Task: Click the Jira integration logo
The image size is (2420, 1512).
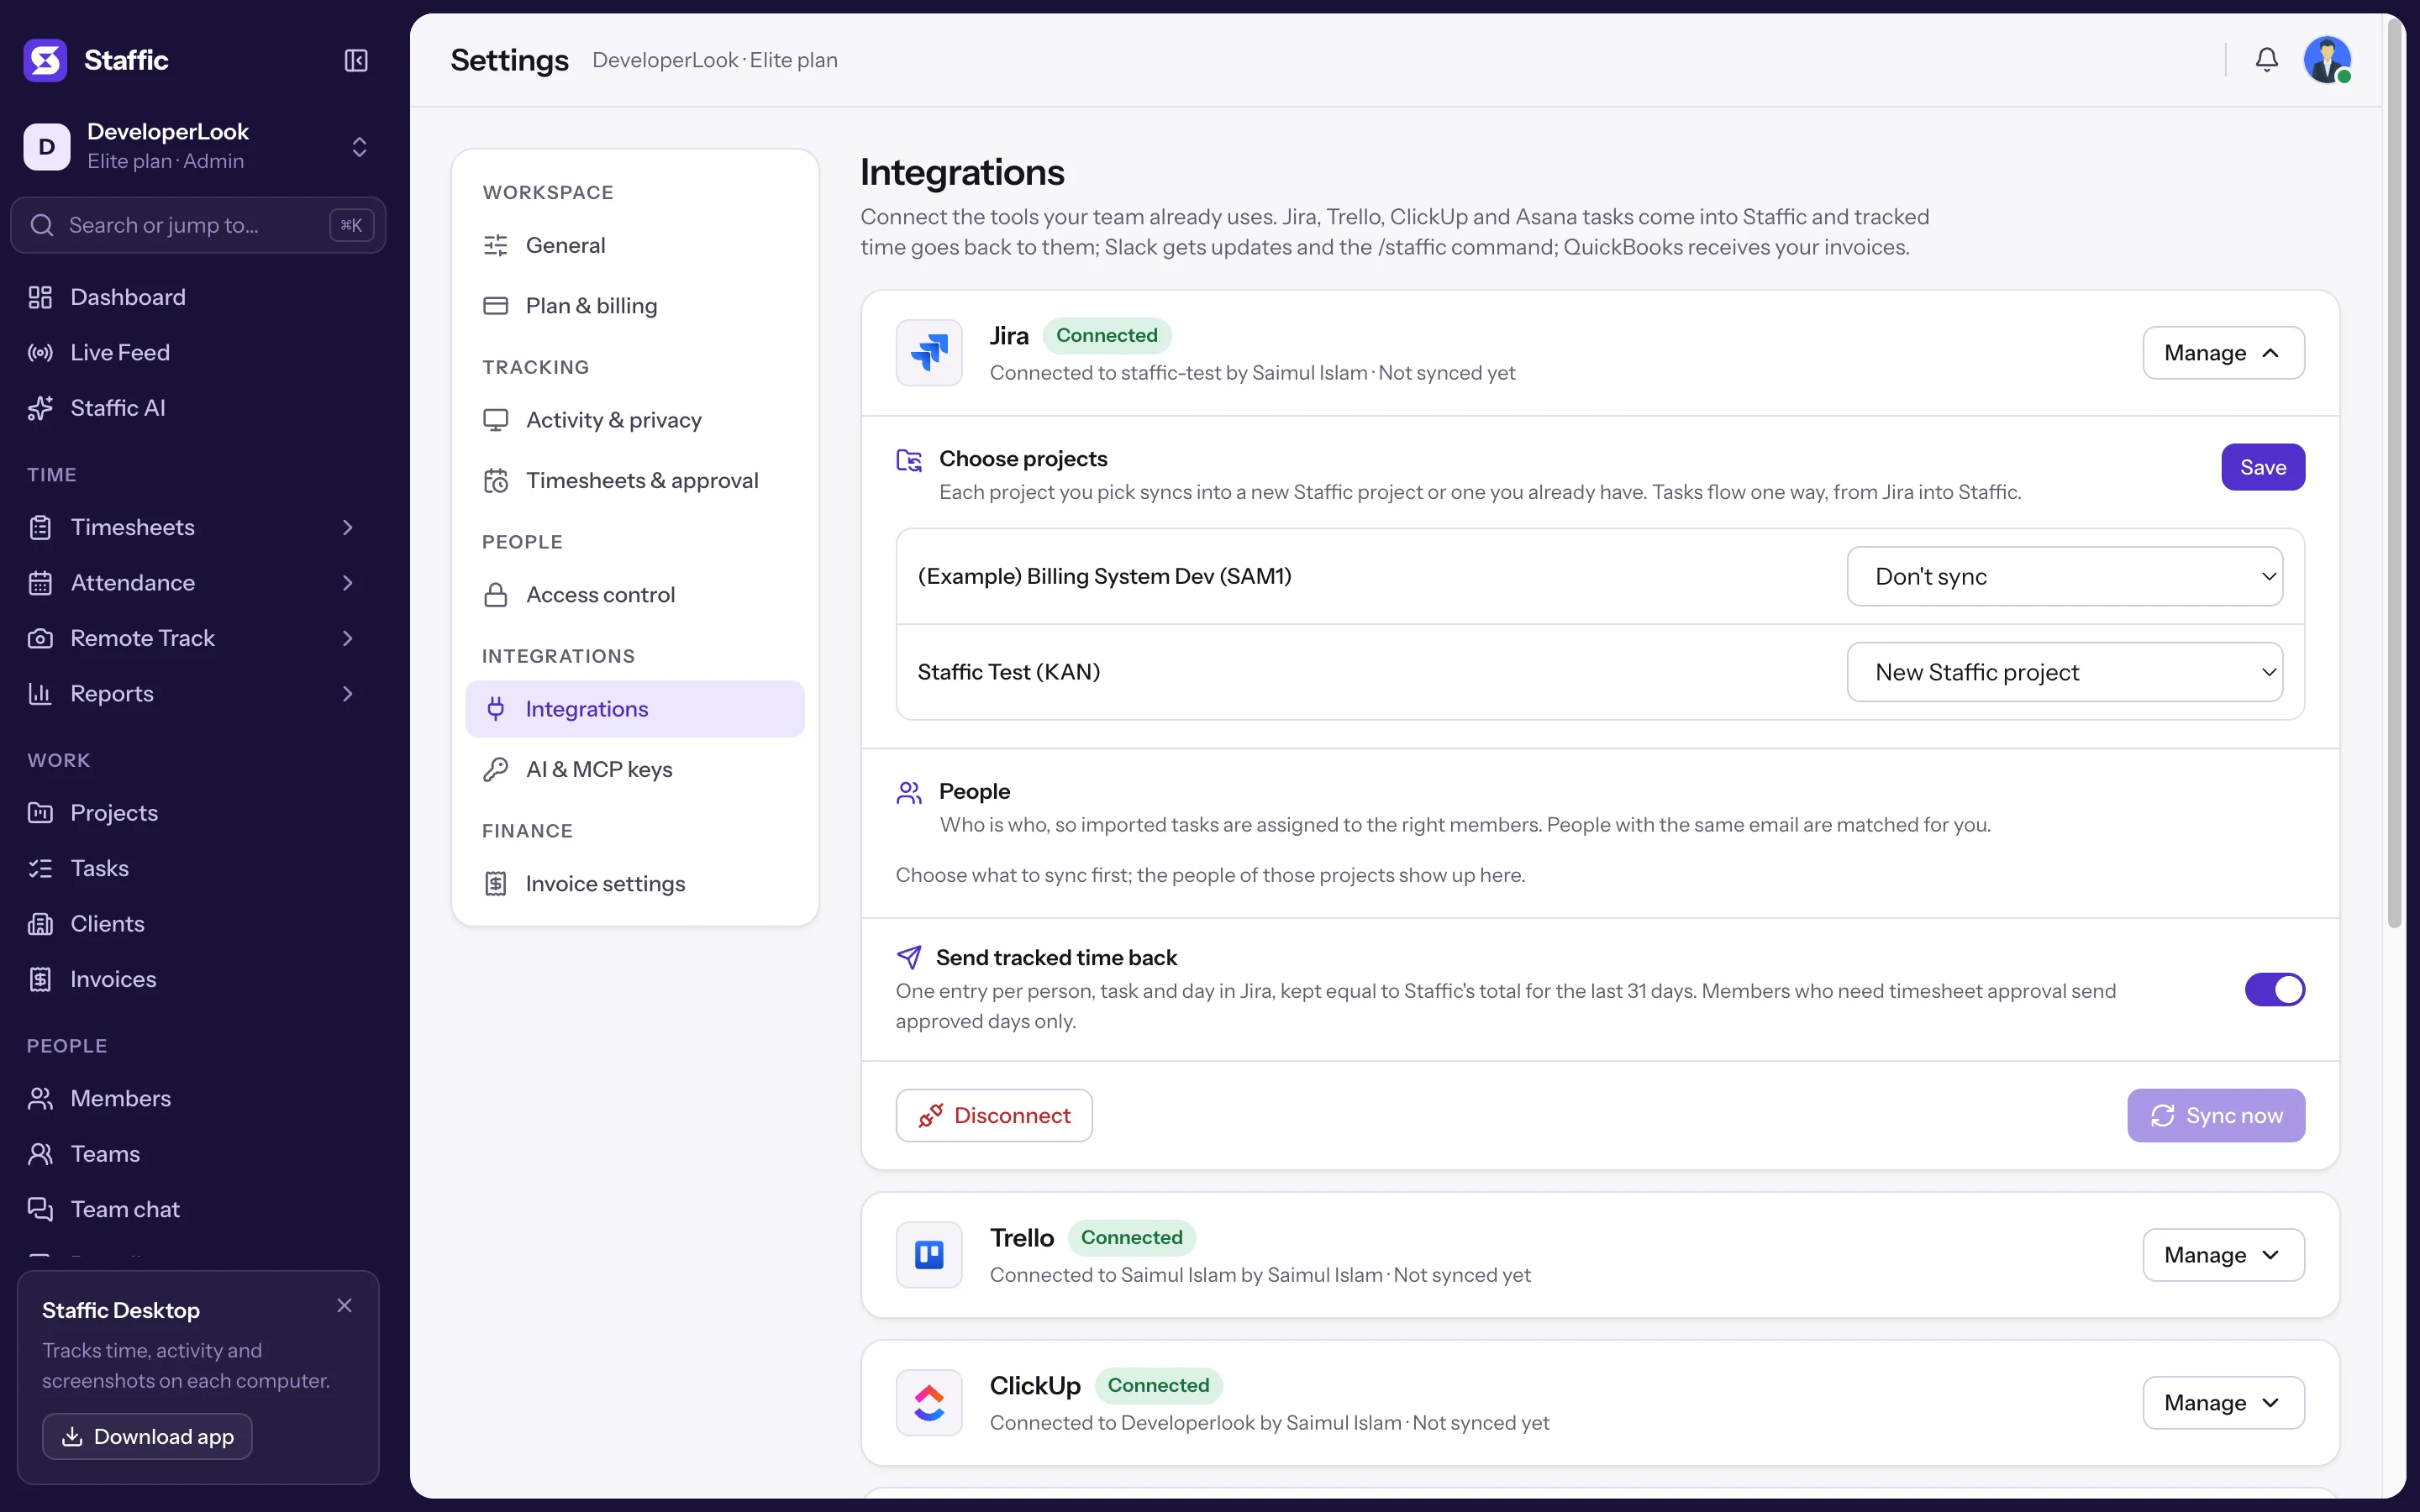Action: [x=929, y=352]
